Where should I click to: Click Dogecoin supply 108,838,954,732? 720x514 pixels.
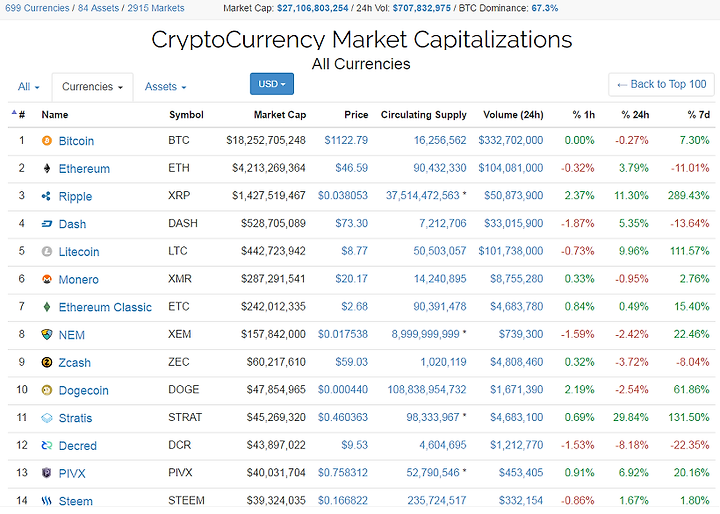(427, 390)
